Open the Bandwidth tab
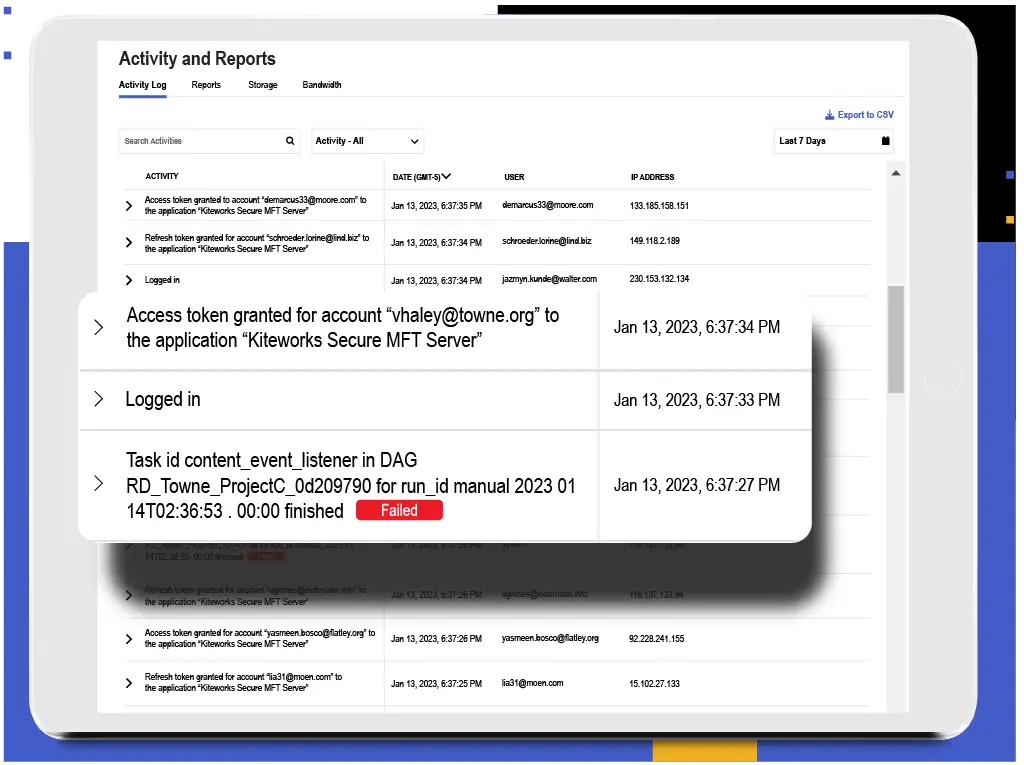Screen dimensions: 1024x765 point(321,85)
